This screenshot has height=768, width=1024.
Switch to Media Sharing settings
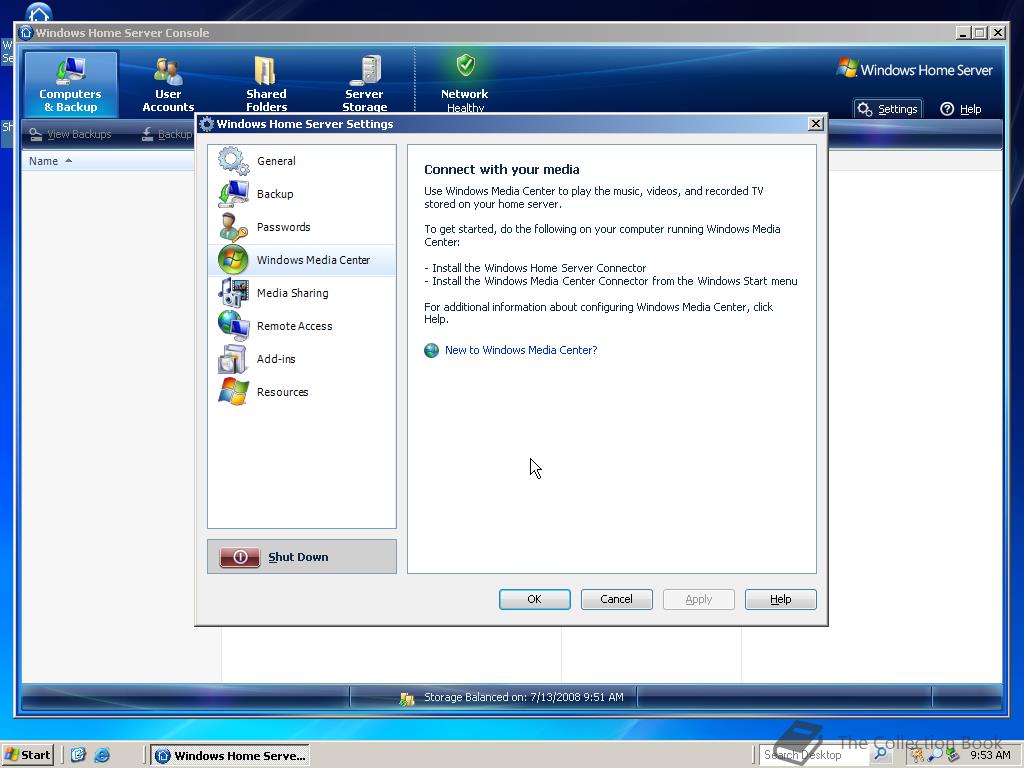294,292
